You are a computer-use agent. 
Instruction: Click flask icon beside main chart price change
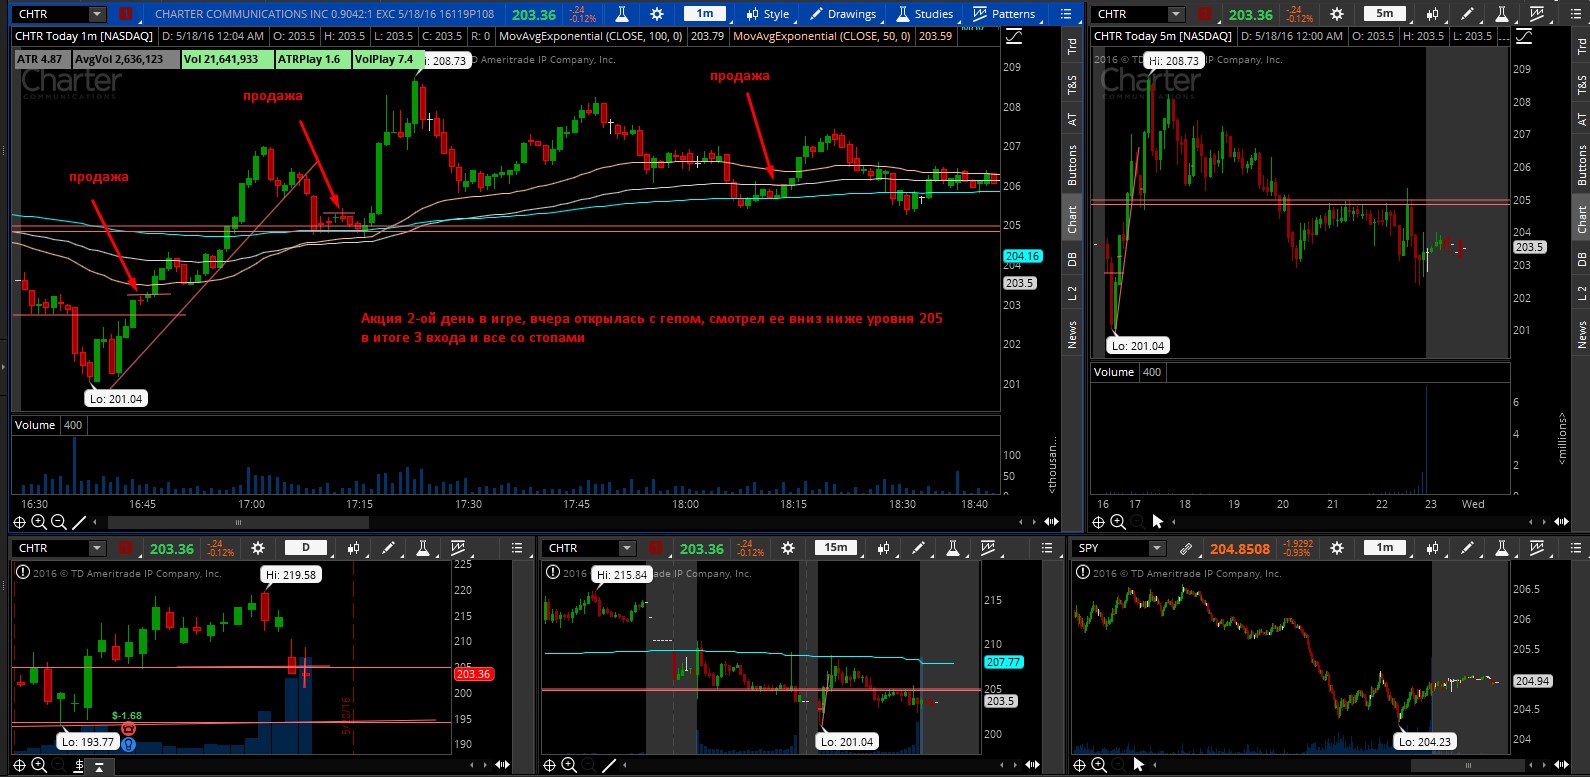point(622,14)
